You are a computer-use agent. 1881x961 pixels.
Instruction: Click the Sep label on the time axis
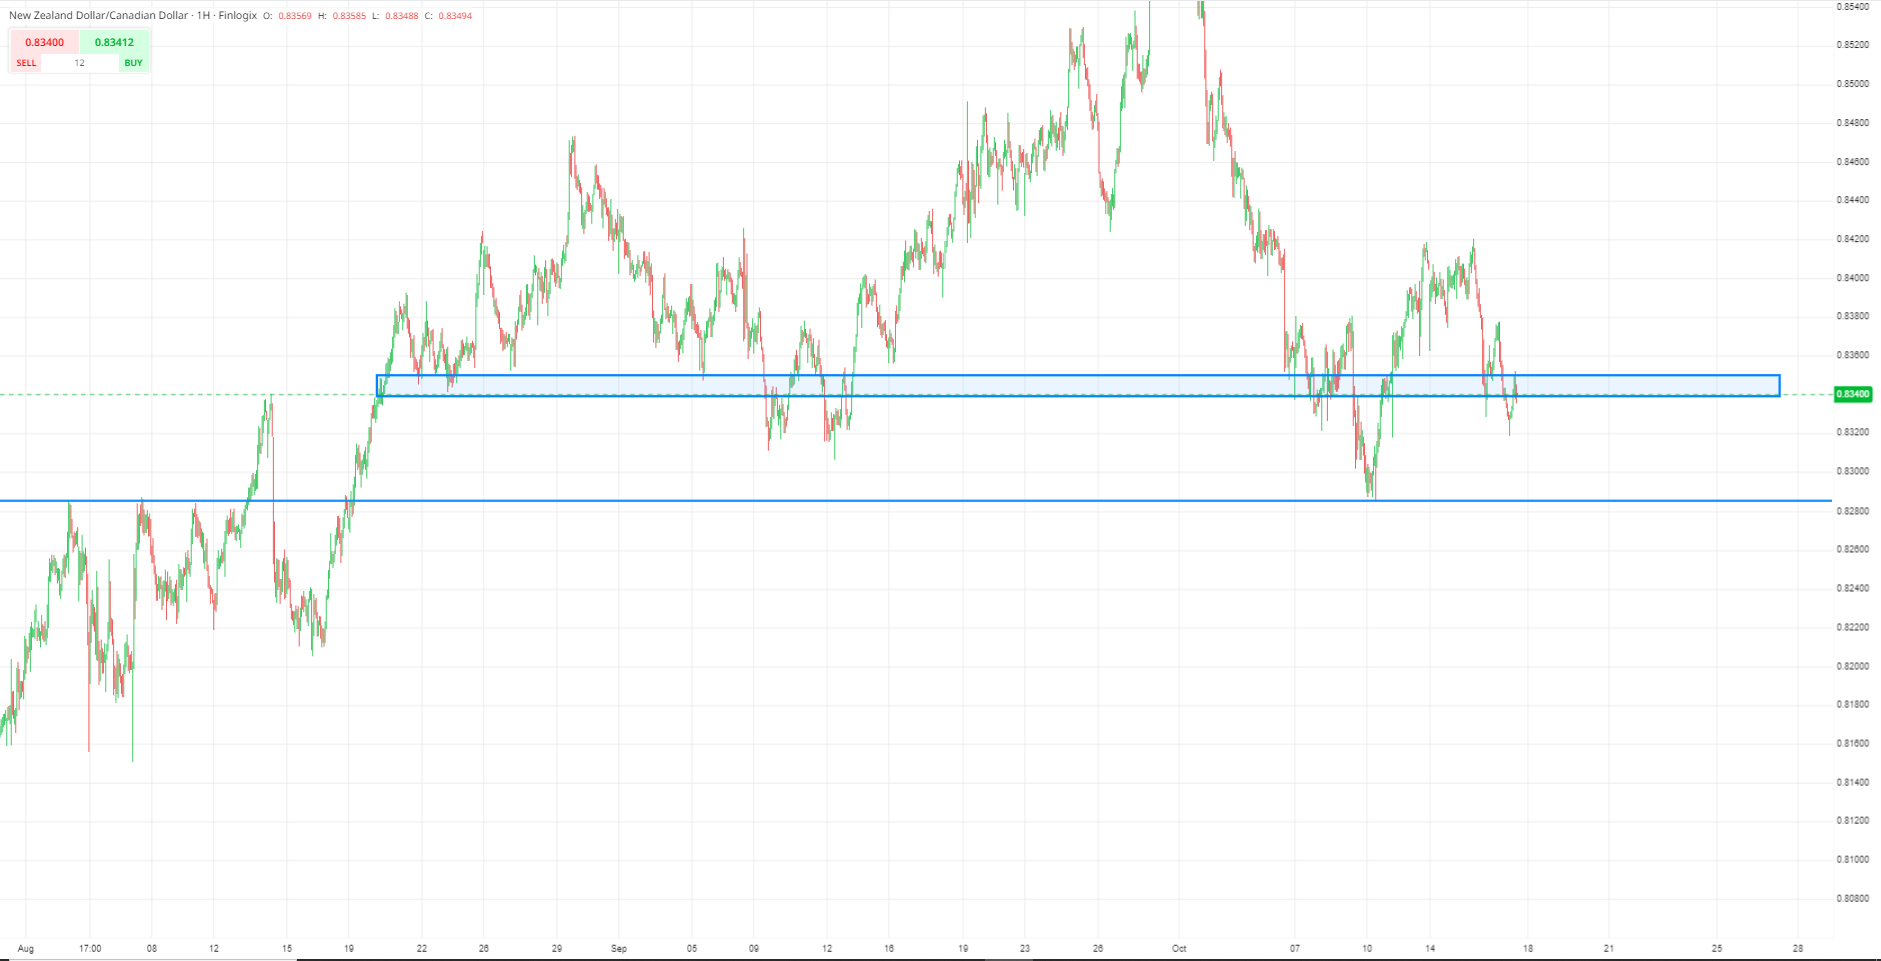click(x=619, y=948)
